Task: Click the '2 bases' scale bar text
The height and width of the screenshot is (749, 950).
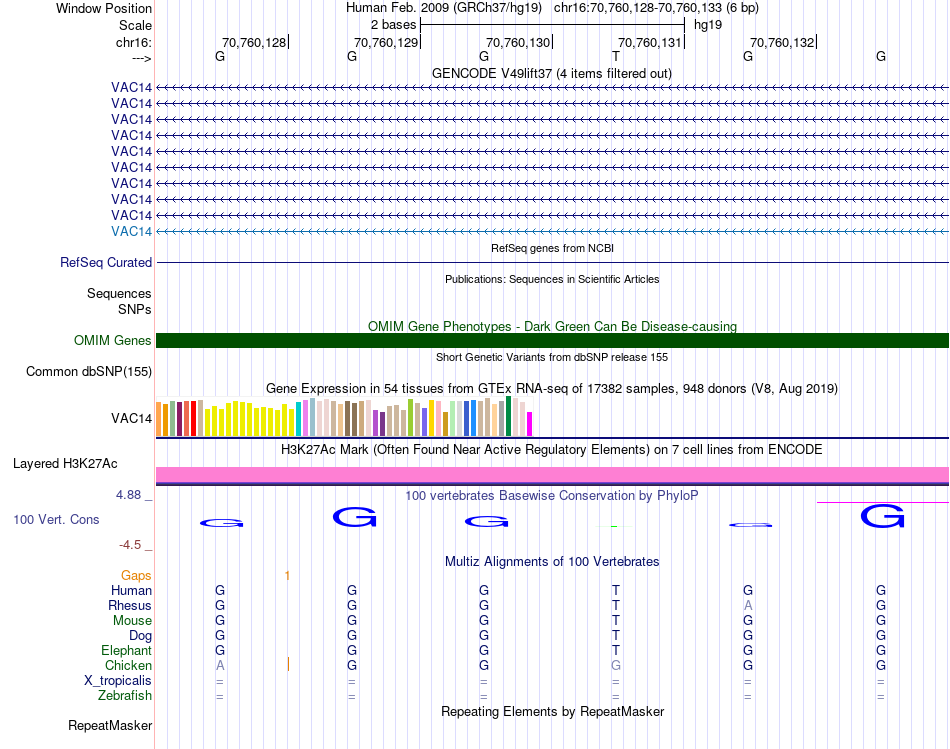Action: (393, 25)
